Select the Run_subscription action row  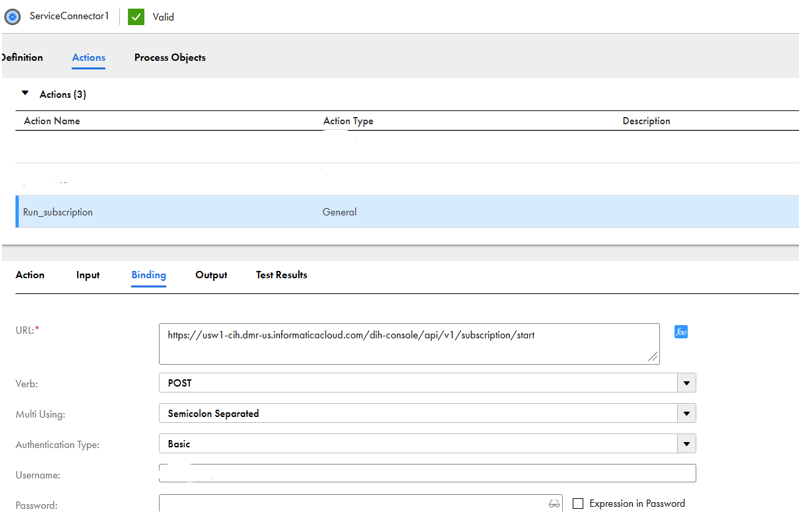[x=407, y=212]
